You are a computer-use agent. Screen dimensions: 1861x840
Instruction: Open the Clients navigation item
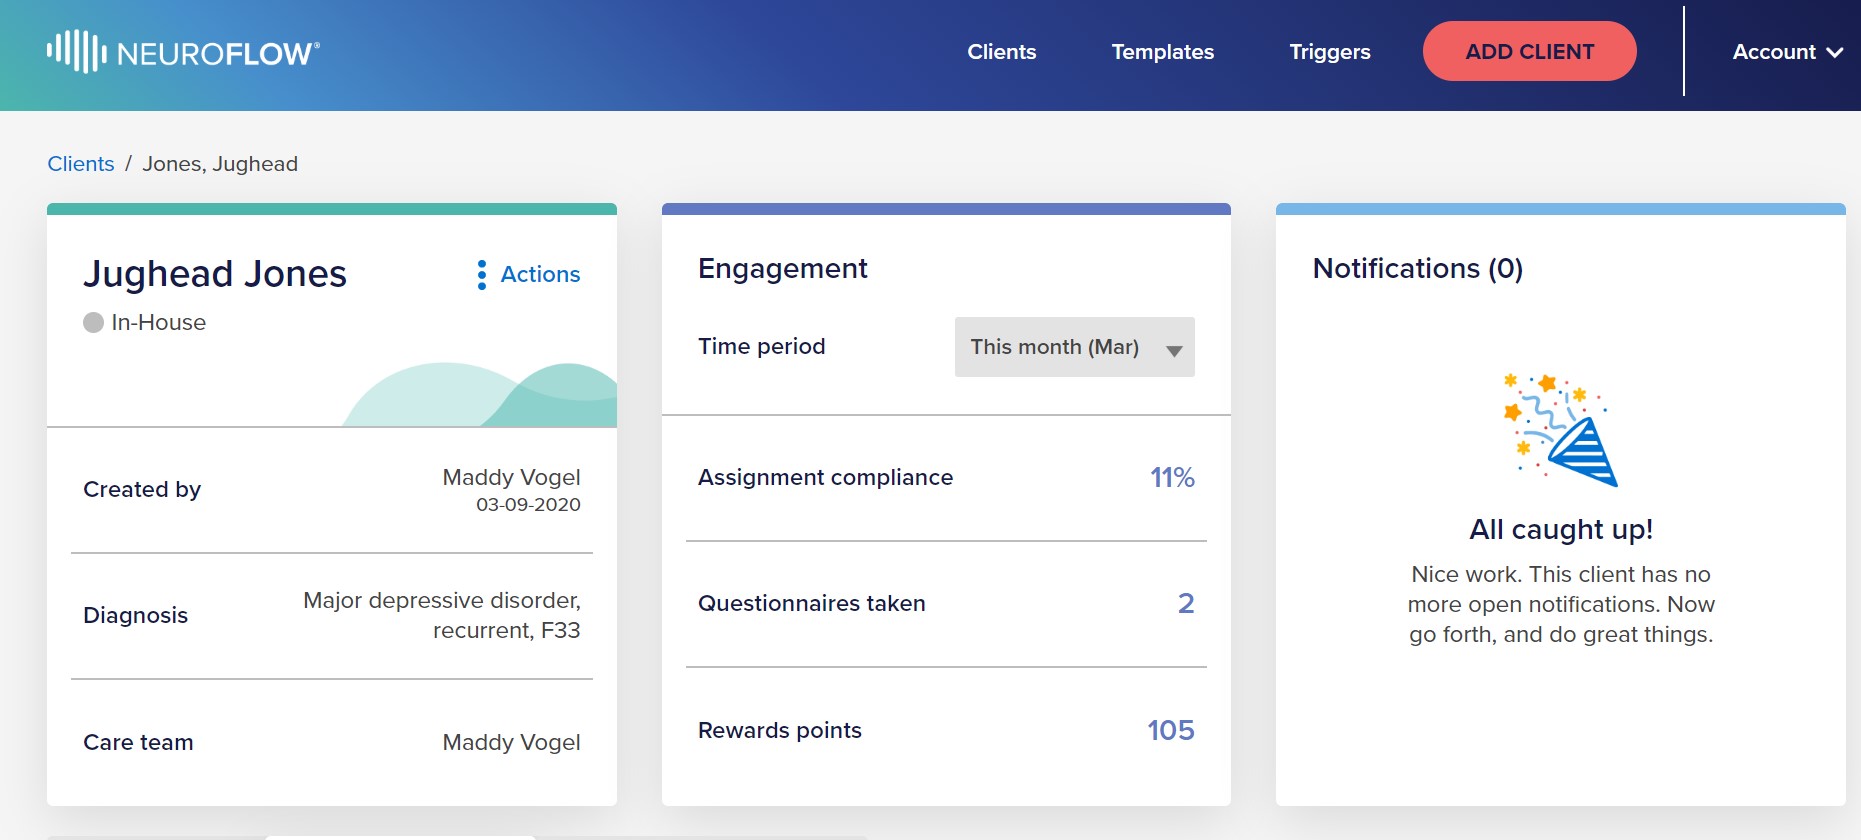(1001, 52)
